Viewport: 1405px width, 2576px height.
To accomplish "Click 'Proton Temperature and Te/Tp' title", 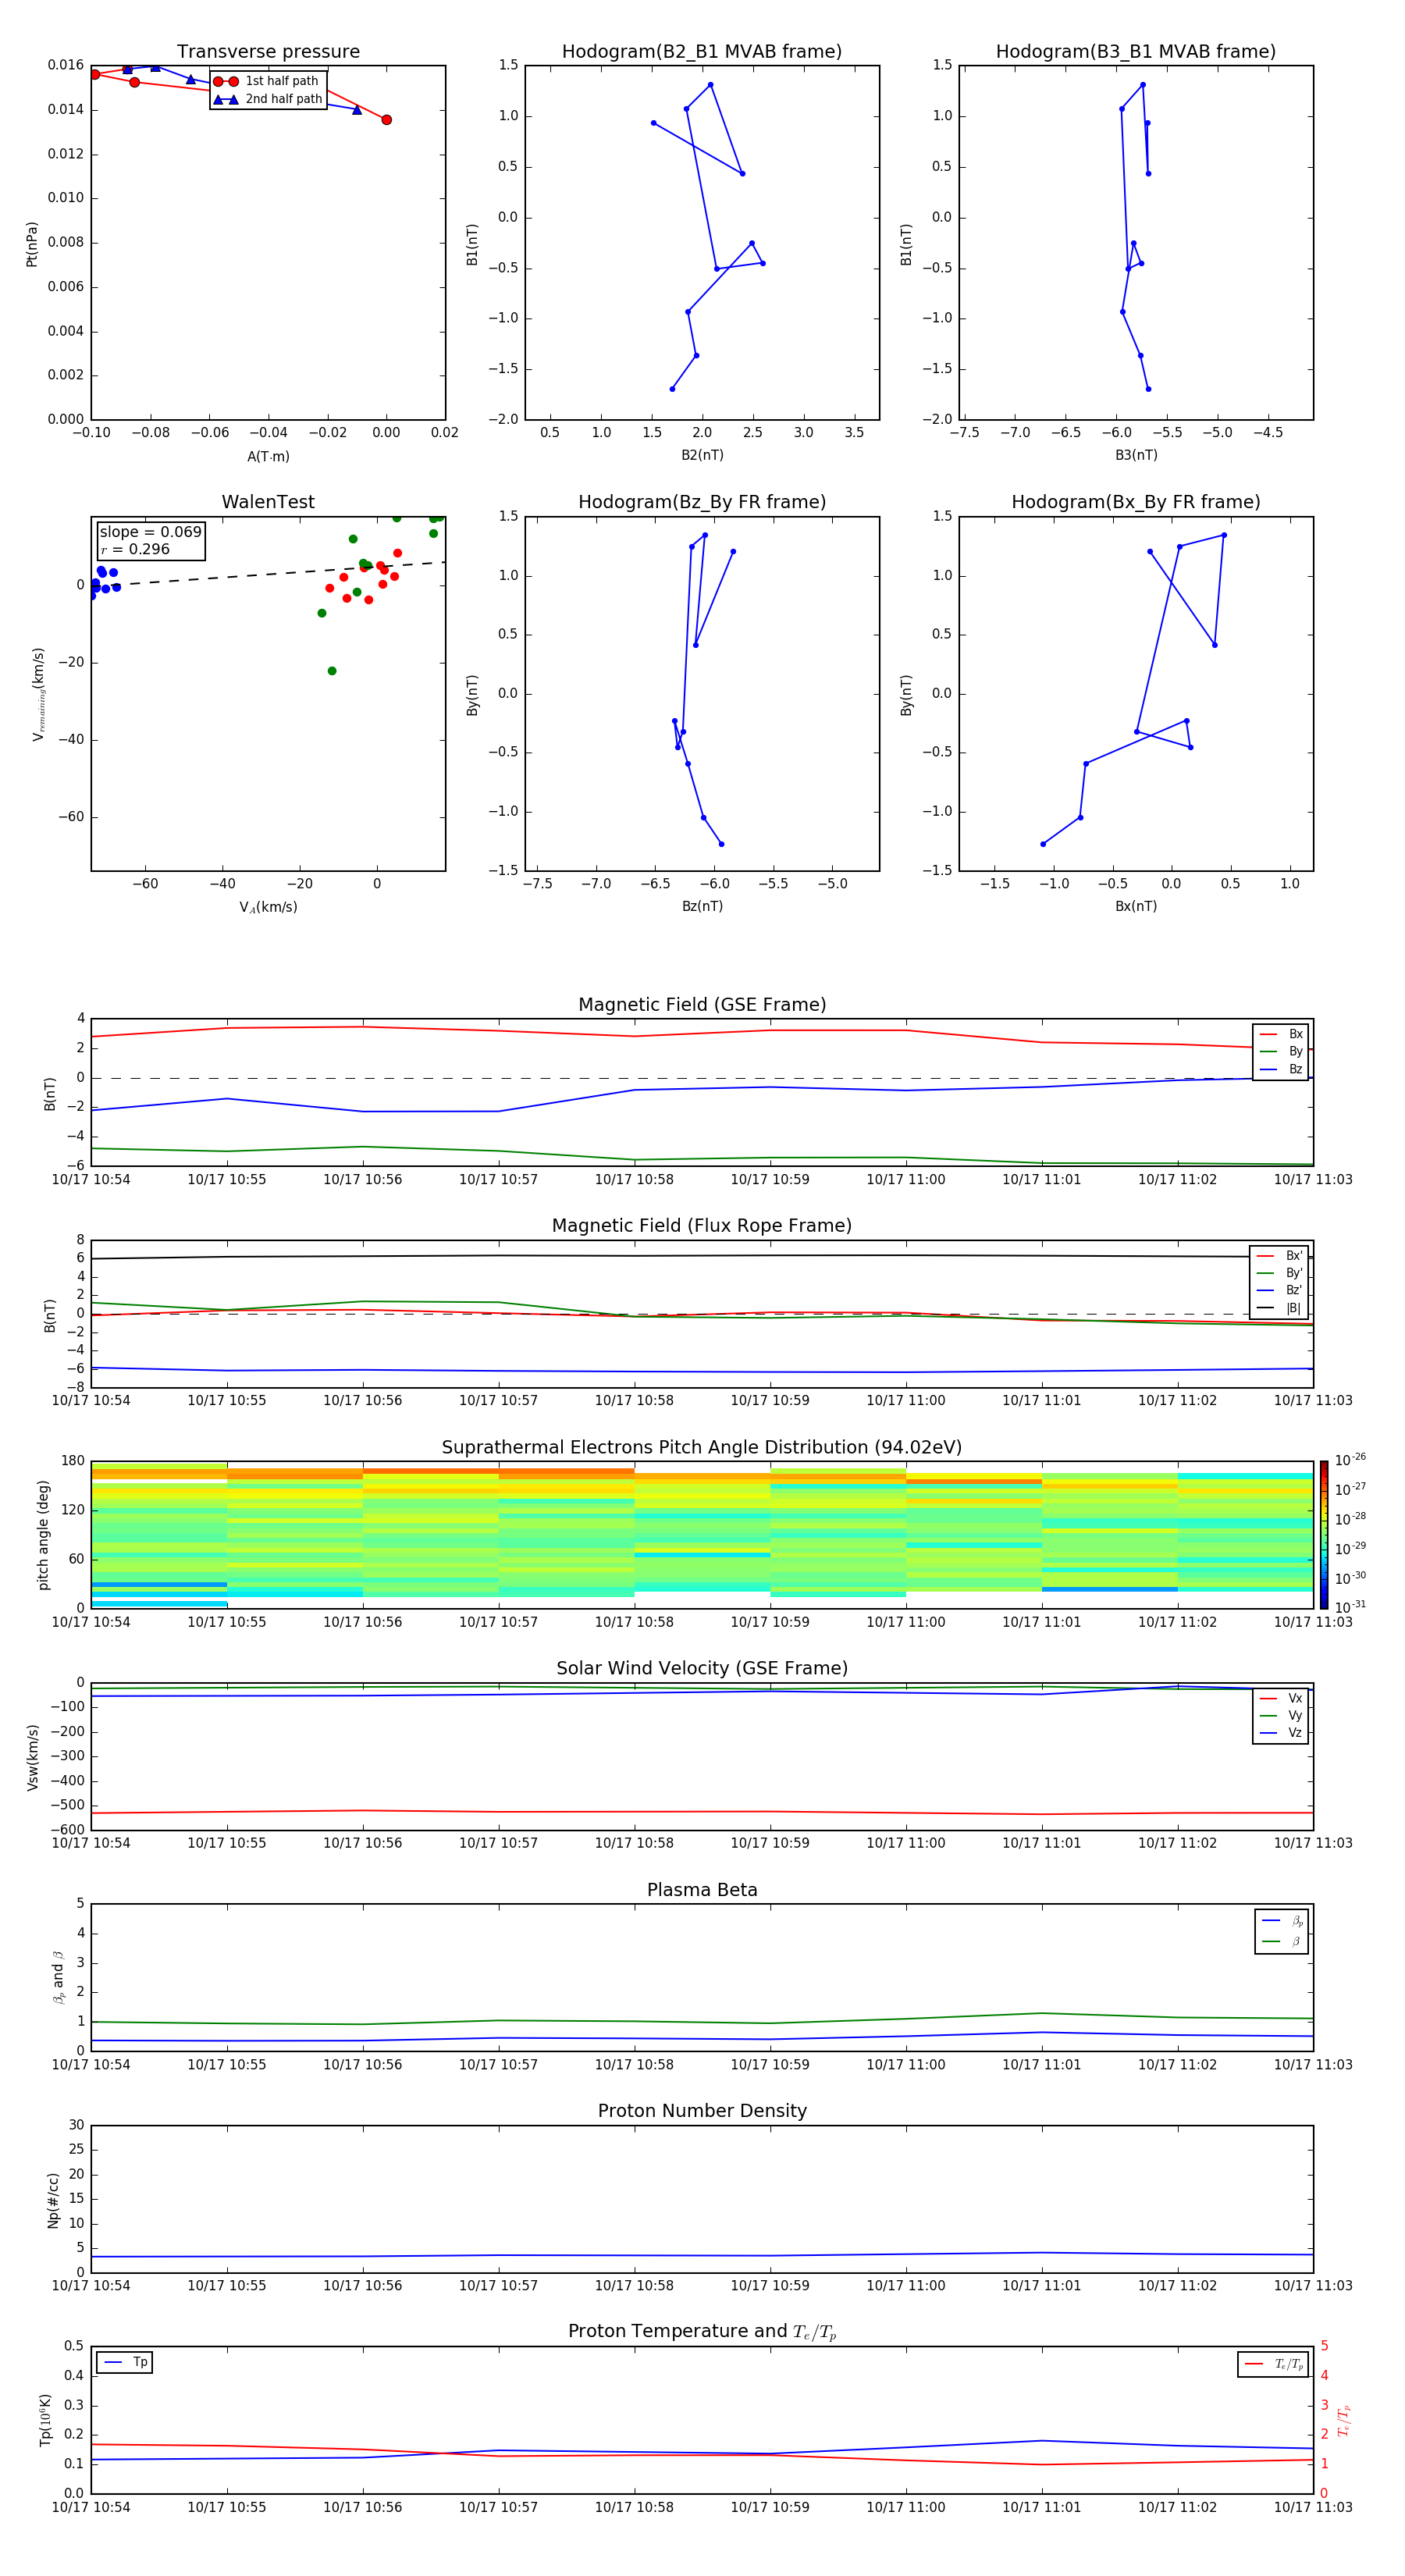I will pyautogui.click(x=702, y=2332).
